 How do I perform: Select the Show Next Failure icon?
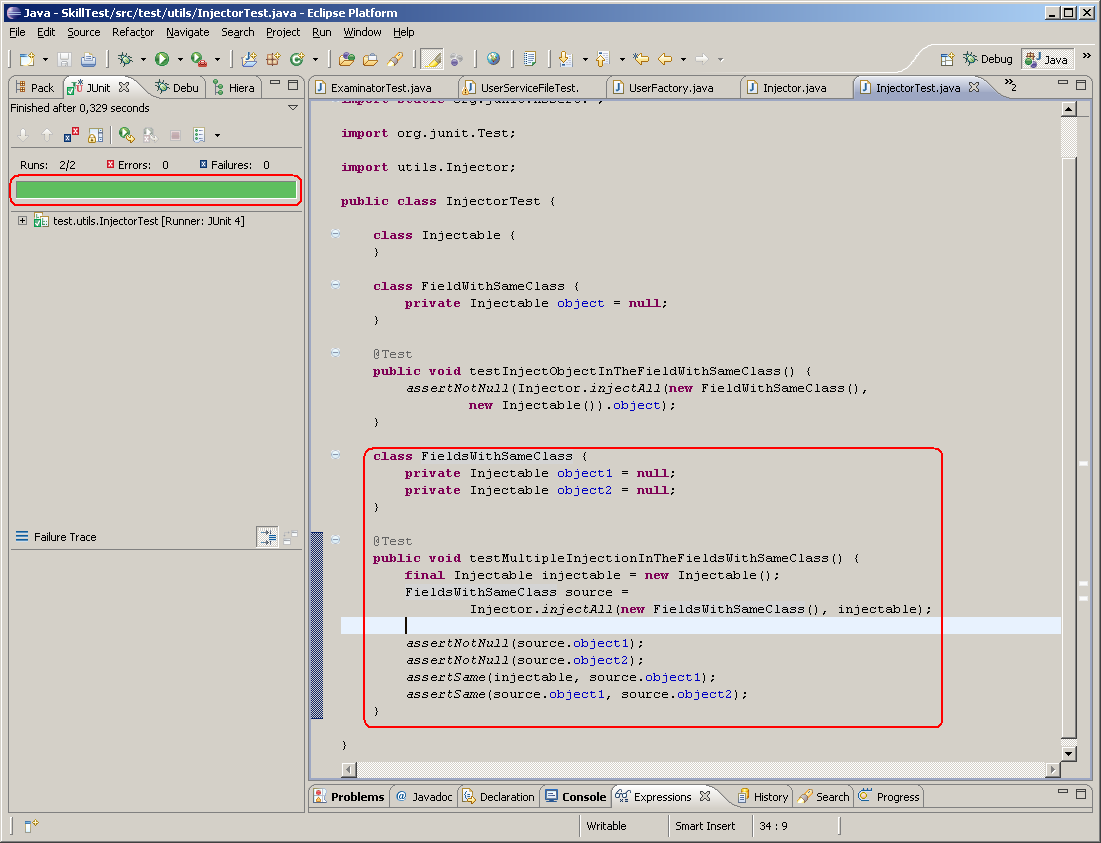tap(23, 134)
